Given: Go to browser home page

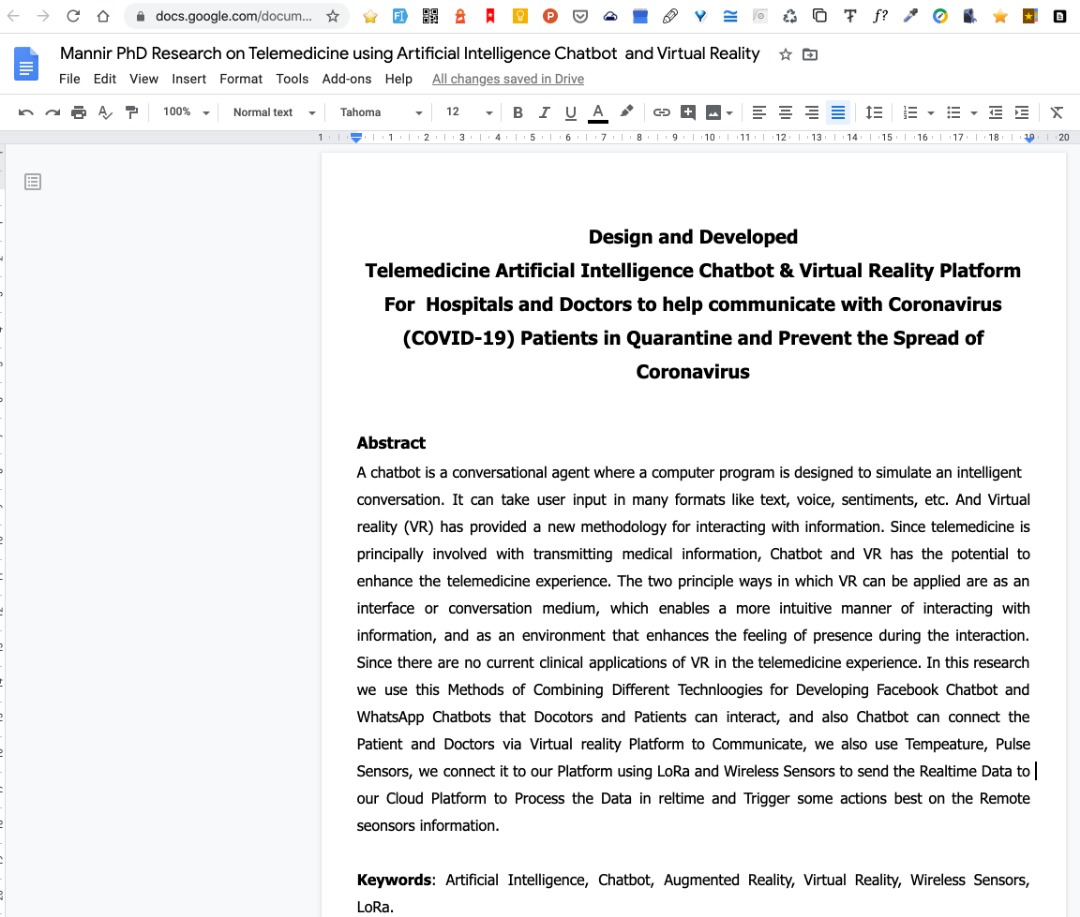Looking at the screenshot, I should (x=103, y=16).
